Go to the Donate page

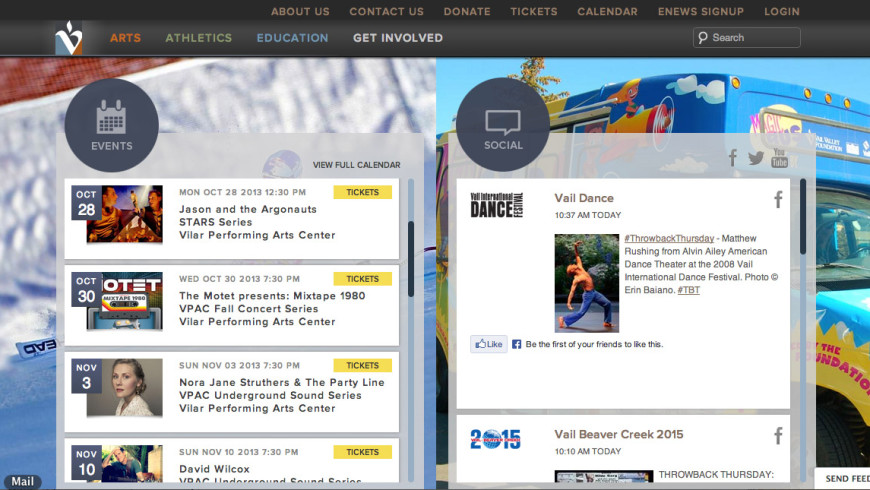467,12
